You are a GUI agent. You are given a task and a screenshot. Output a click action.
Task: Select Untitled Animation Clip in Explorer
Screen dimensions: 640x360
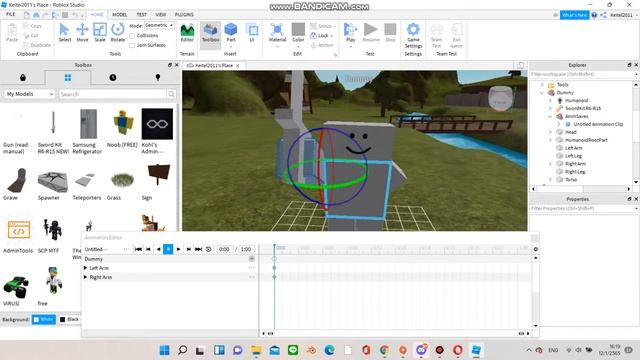point(598,124)
